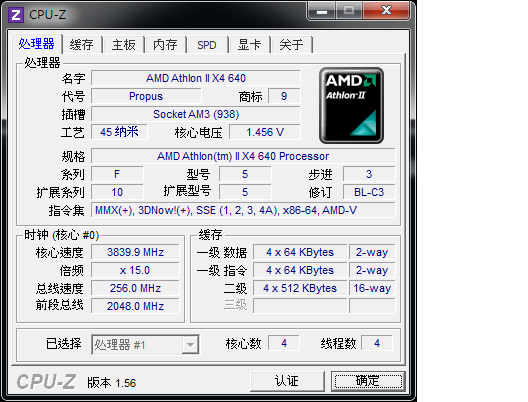Minimize the CPU-Z window
This screenshot has height=402, width=528.
point(322,11)
